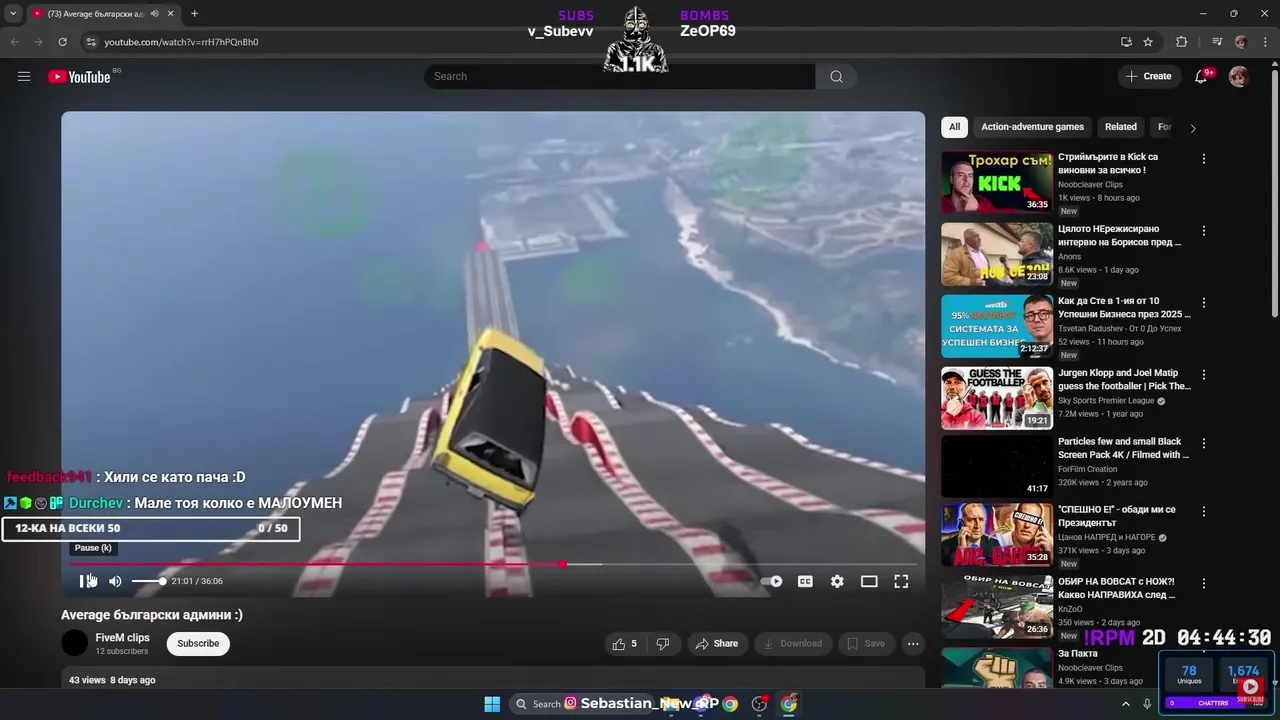Open the Jurgen Klopp and Joel Matip video title
Image resolution: width=1280 pixels, height=720 pixels.
[1124, 379]
